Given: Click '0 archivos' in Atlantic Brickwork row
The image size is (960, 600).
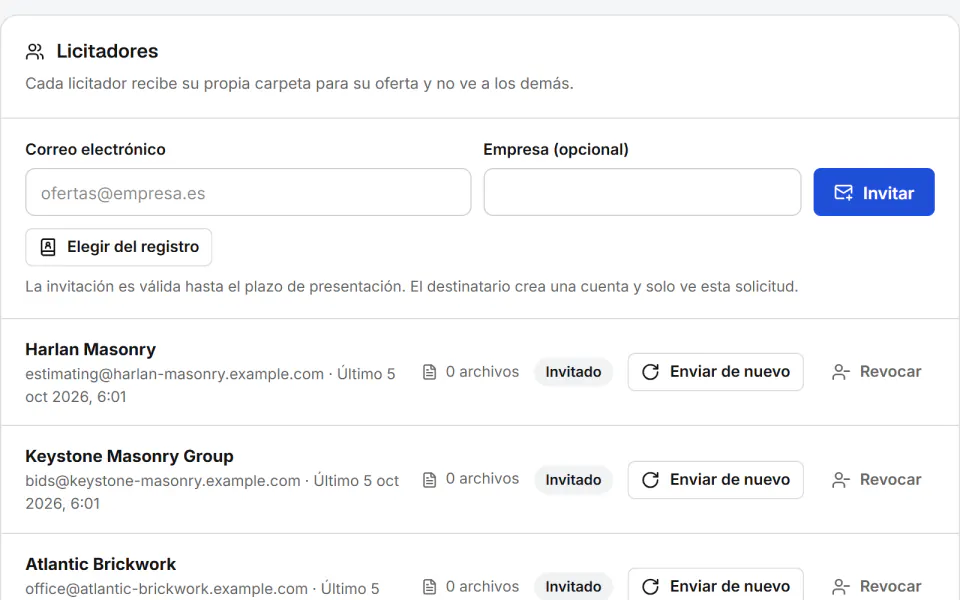Looking at the screenshot, I should pos(482,587).
